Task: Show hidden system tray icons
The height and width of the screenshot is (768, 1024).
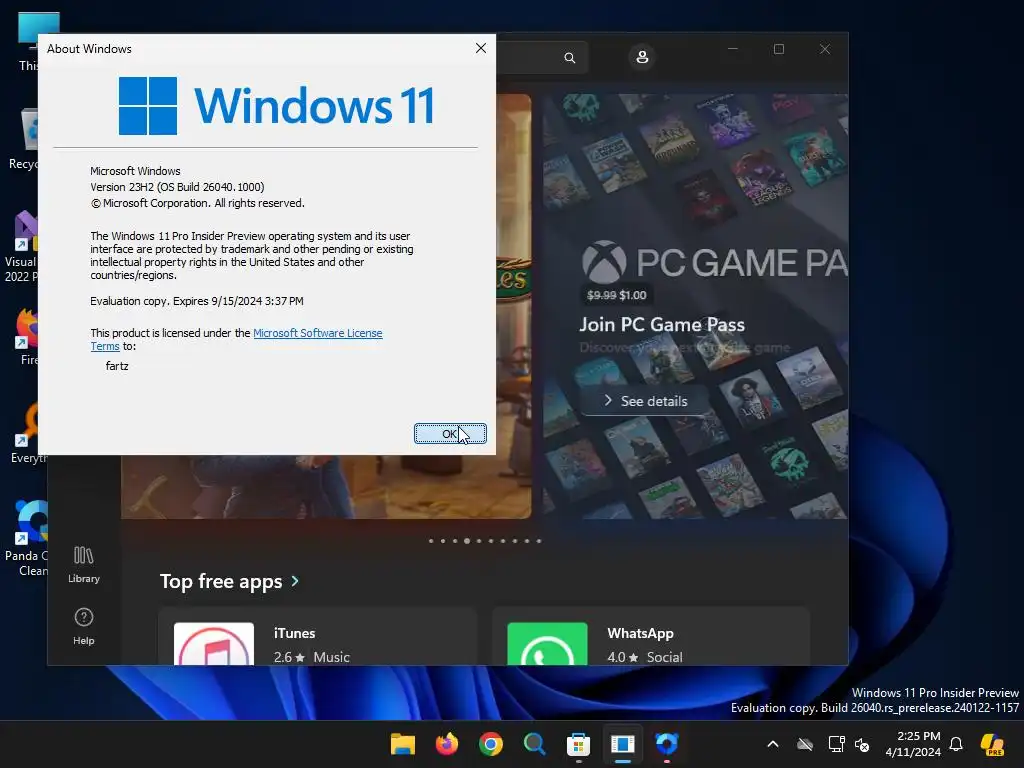Action: click(773, 744)
